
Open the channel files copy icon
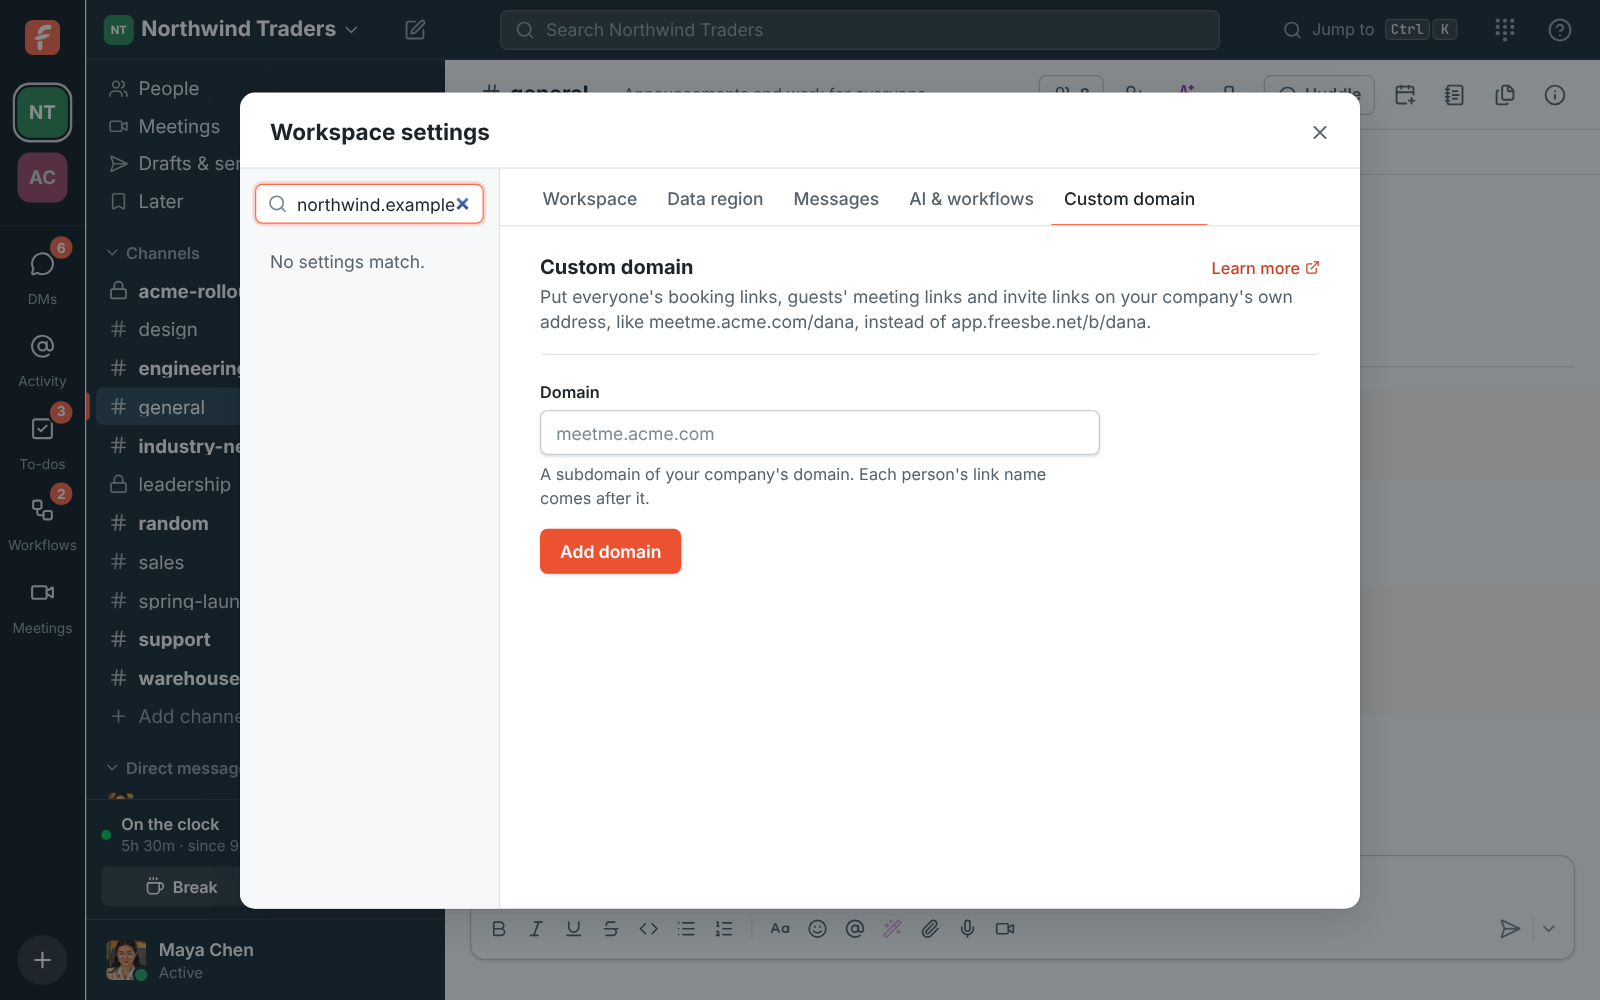(1505, 95)
